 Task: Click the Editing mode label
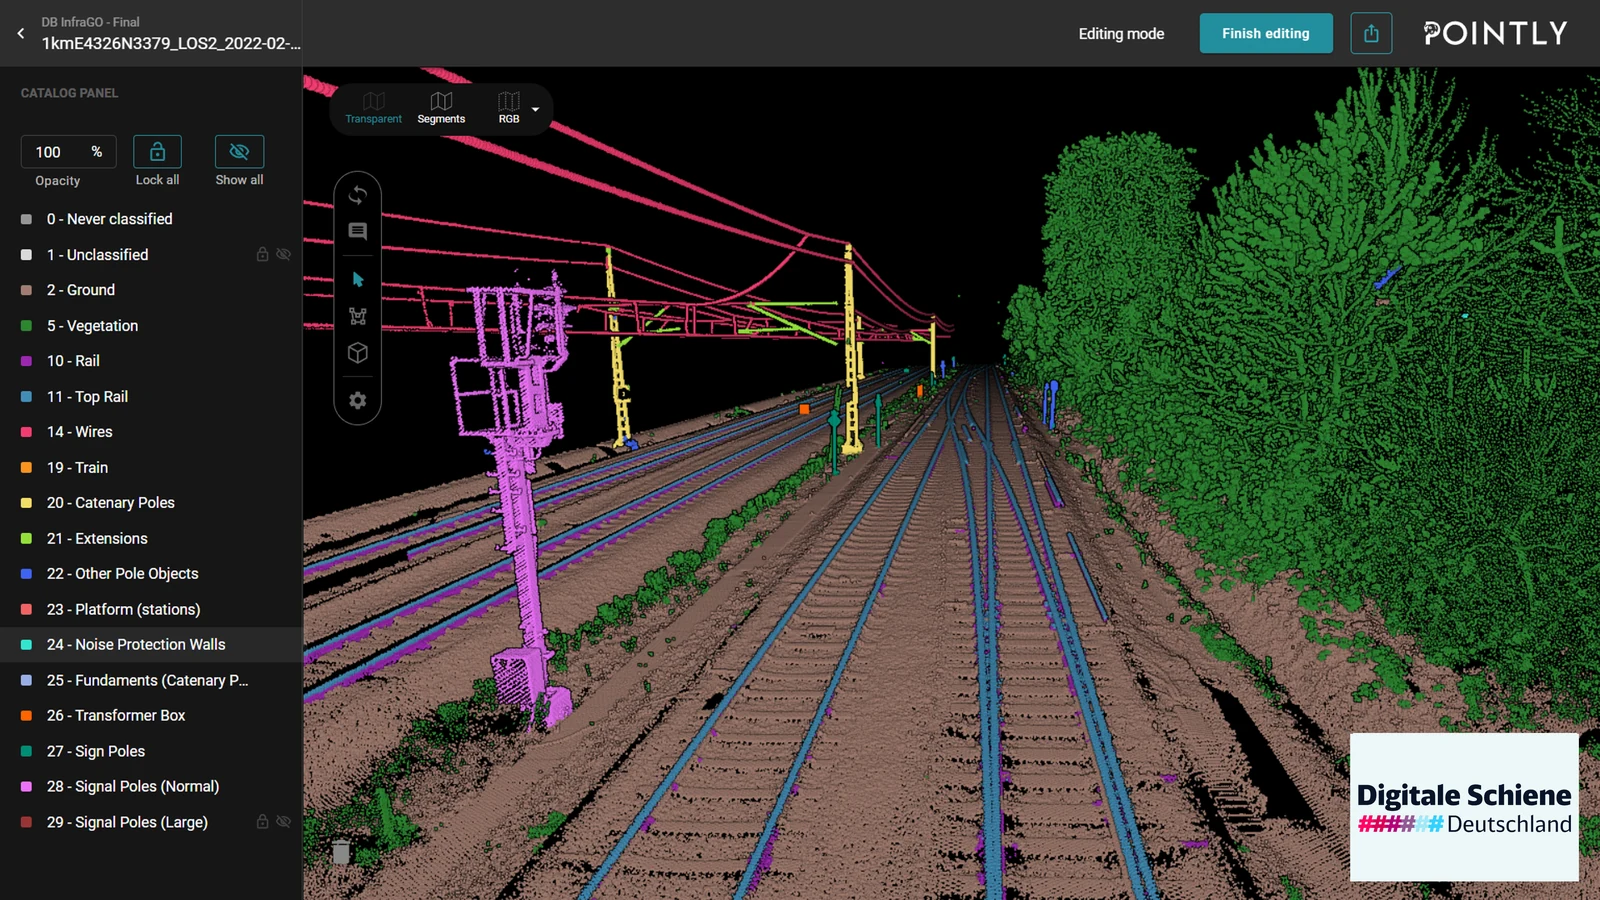[1121, 34]
